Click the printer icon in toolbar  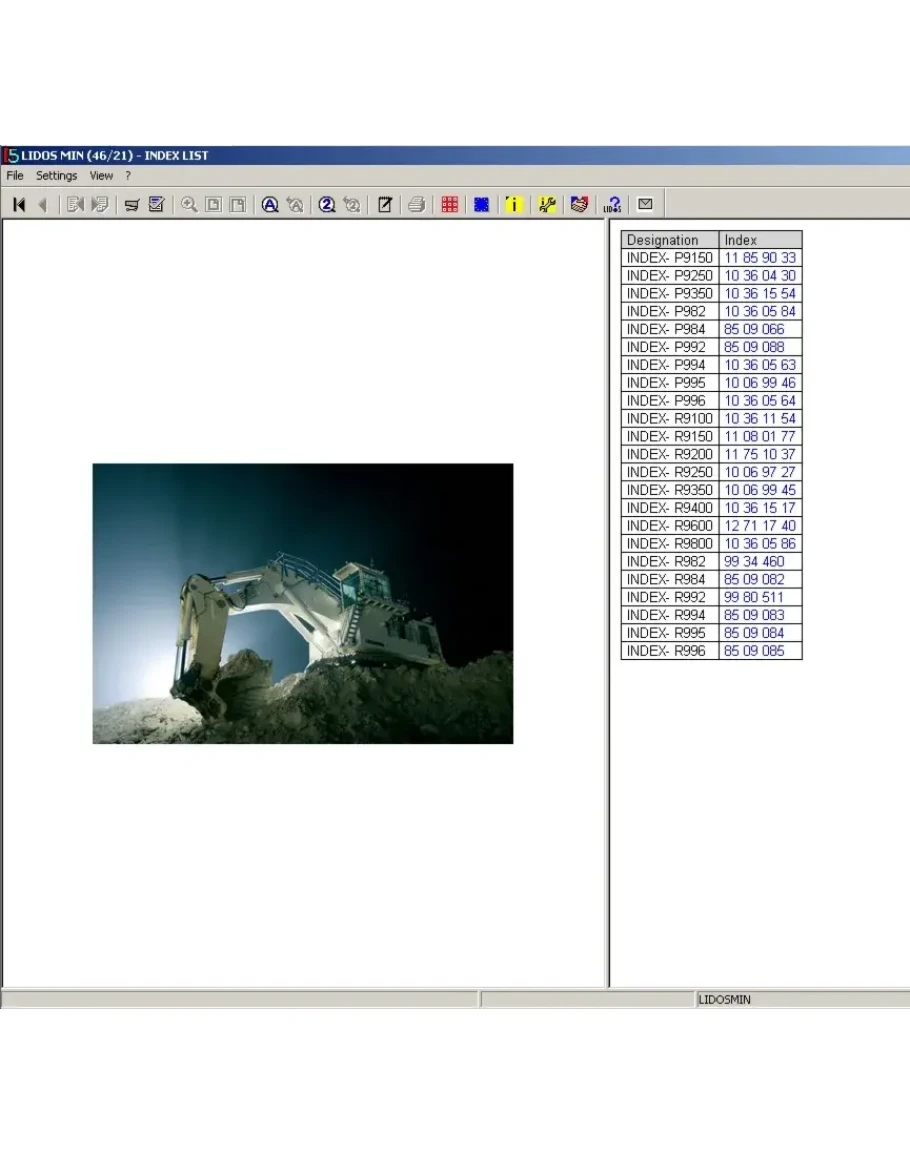click(416, 205)
